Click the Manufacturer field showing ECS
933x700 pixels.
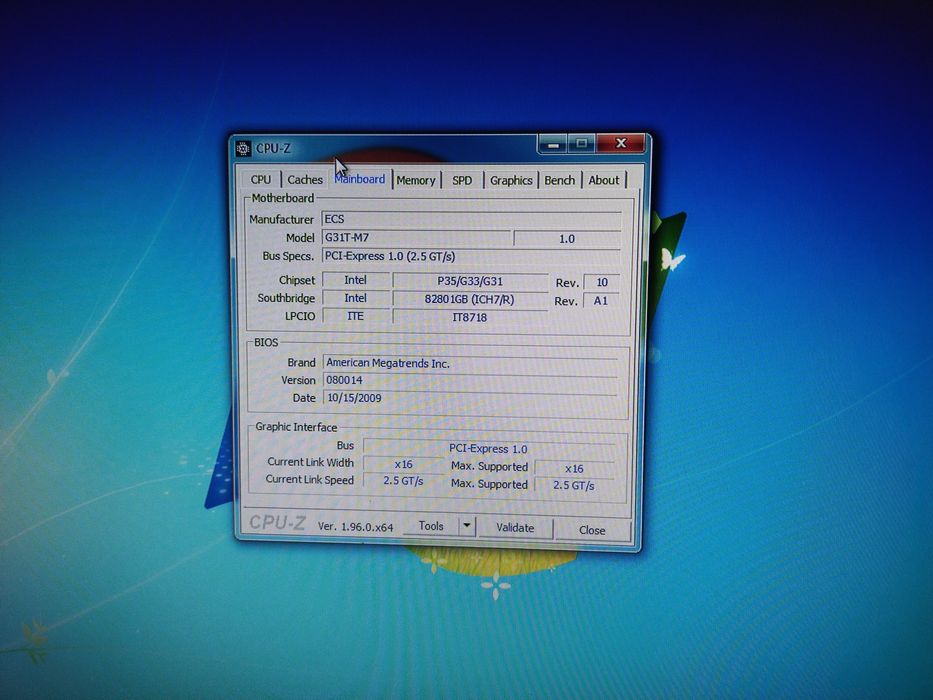pyautogui.click(x=471, y=218)
